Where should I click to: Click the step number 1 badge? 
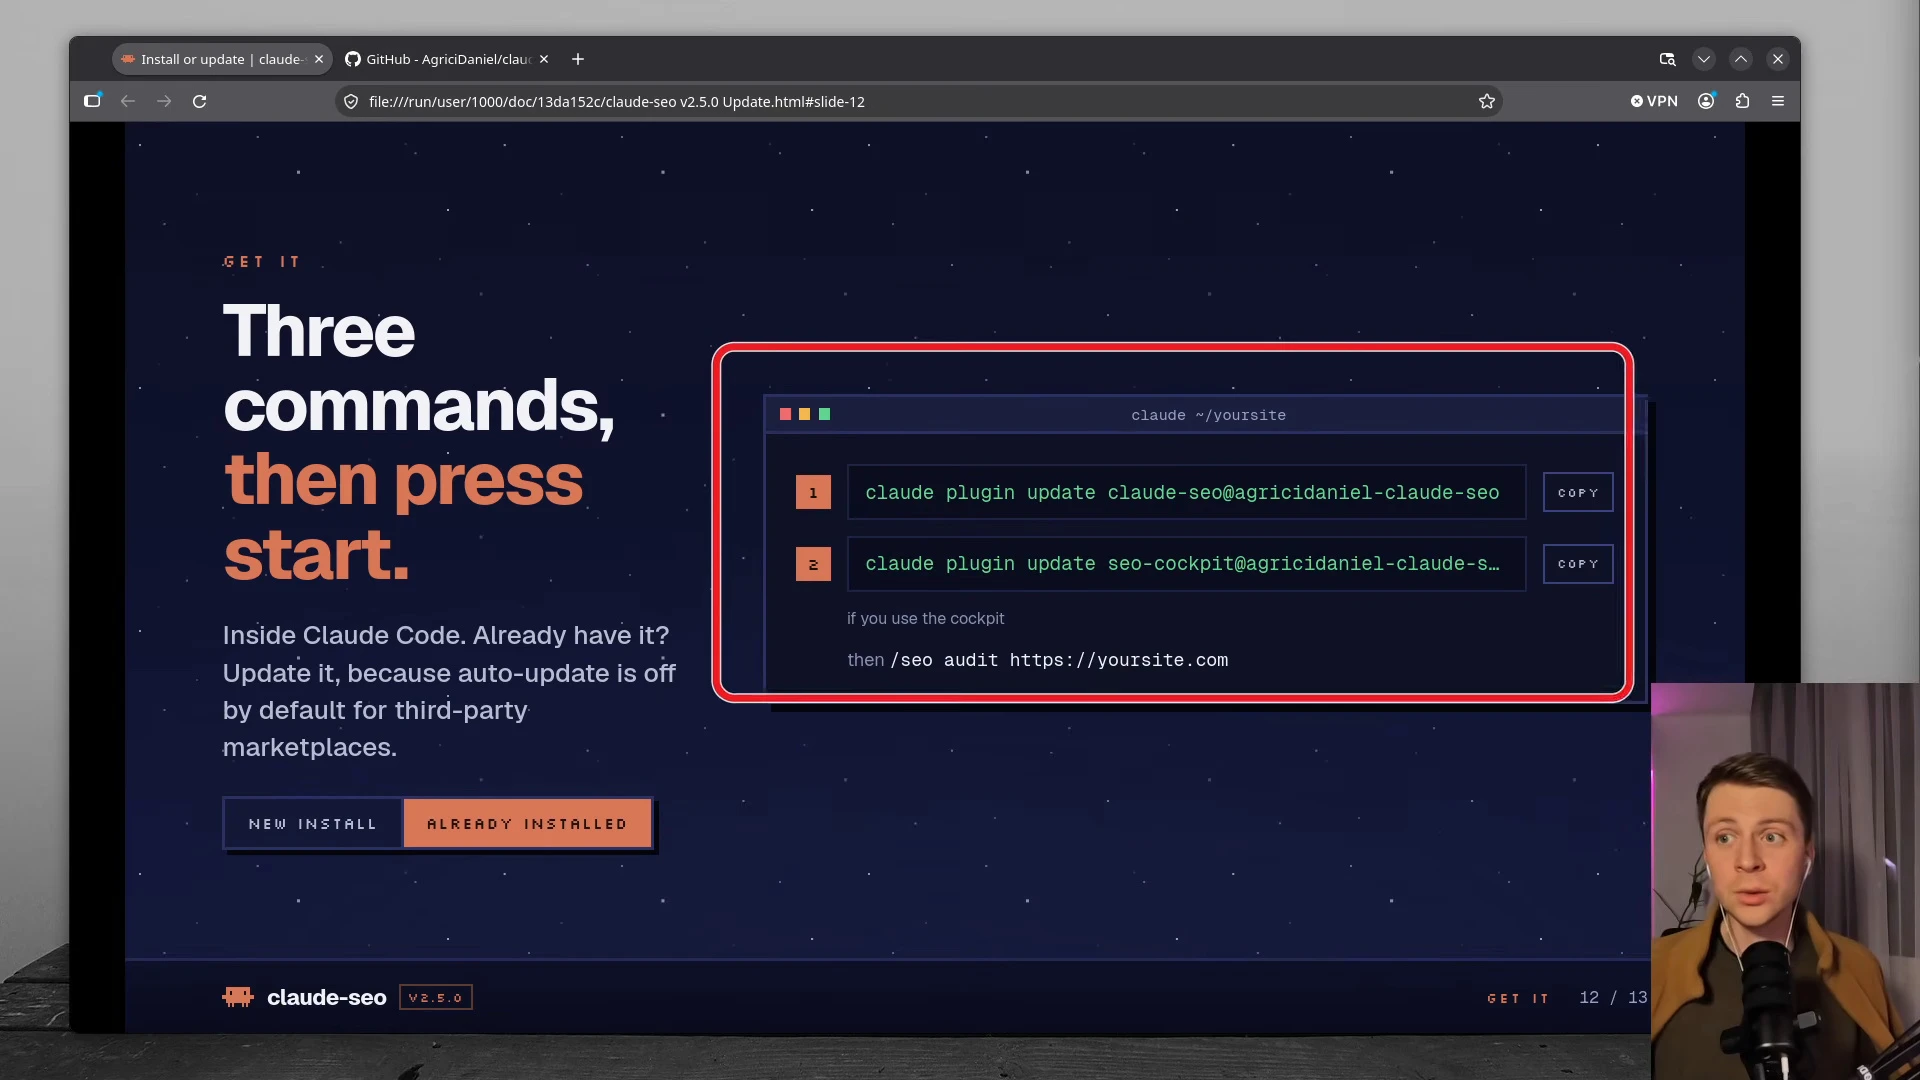pos(813,492)
